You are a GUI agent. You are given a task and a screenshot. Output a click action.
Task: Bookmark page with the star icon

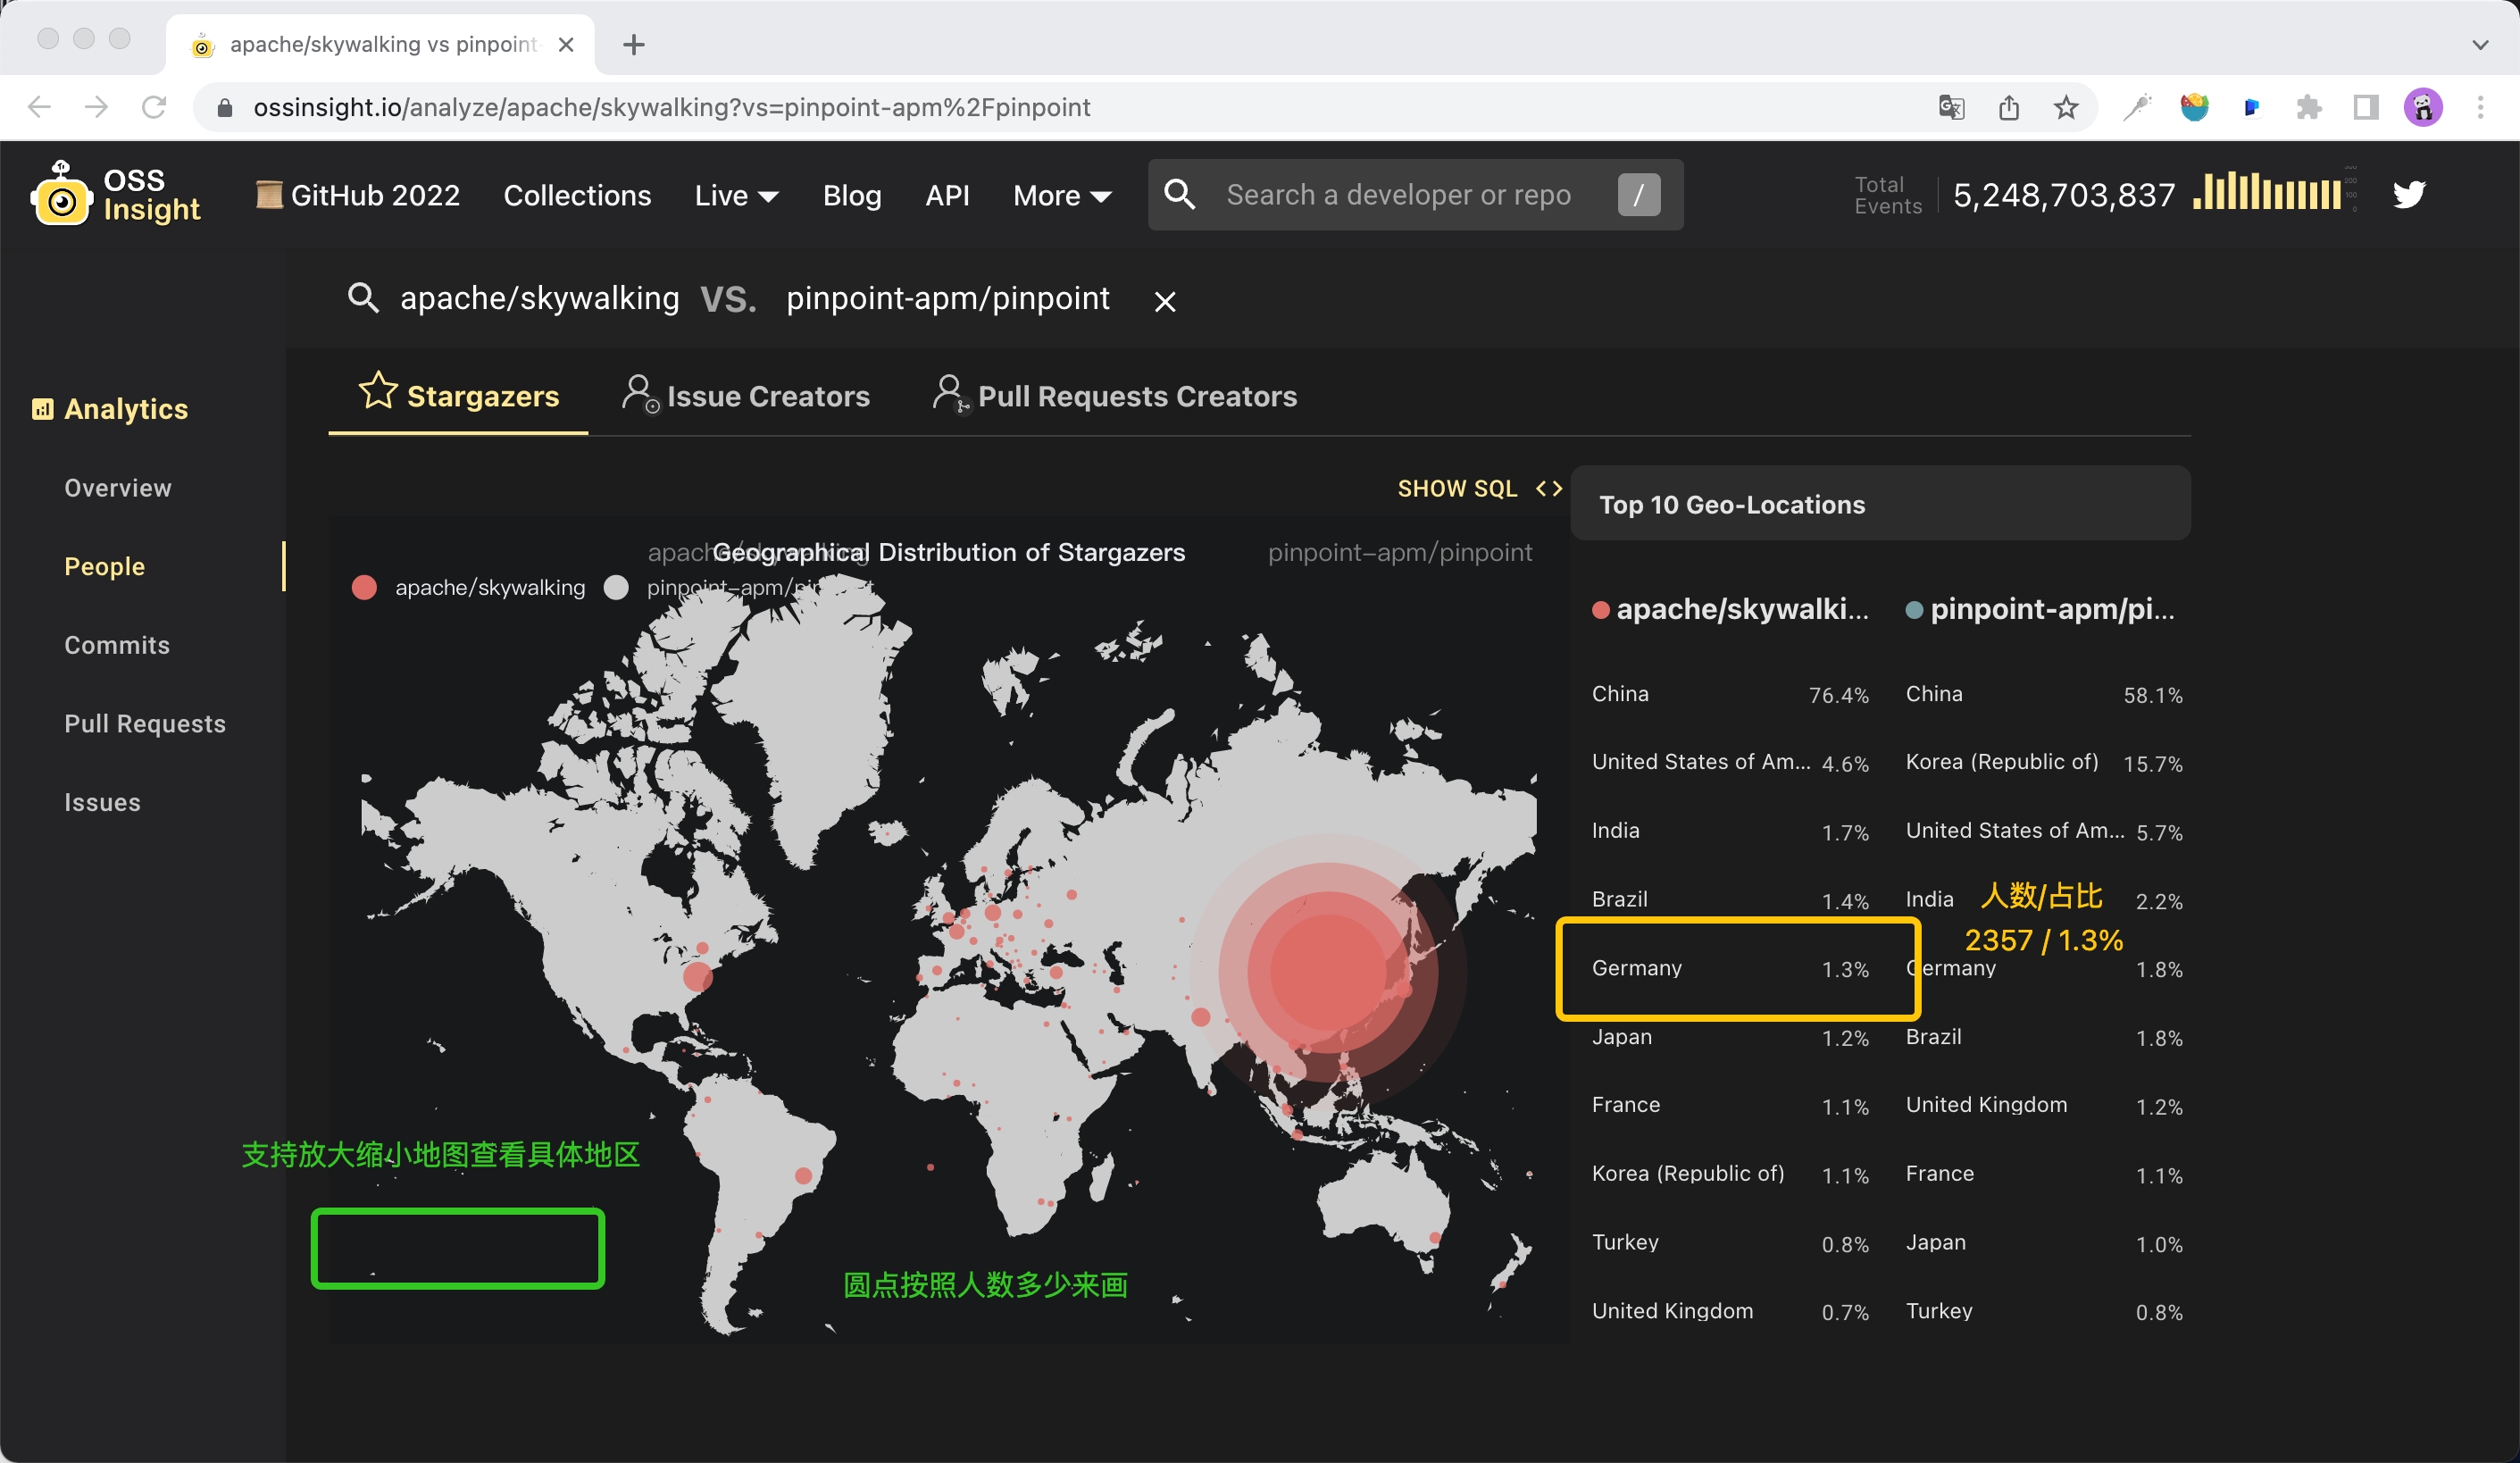pyautogui.click(x=2066, y=107)
